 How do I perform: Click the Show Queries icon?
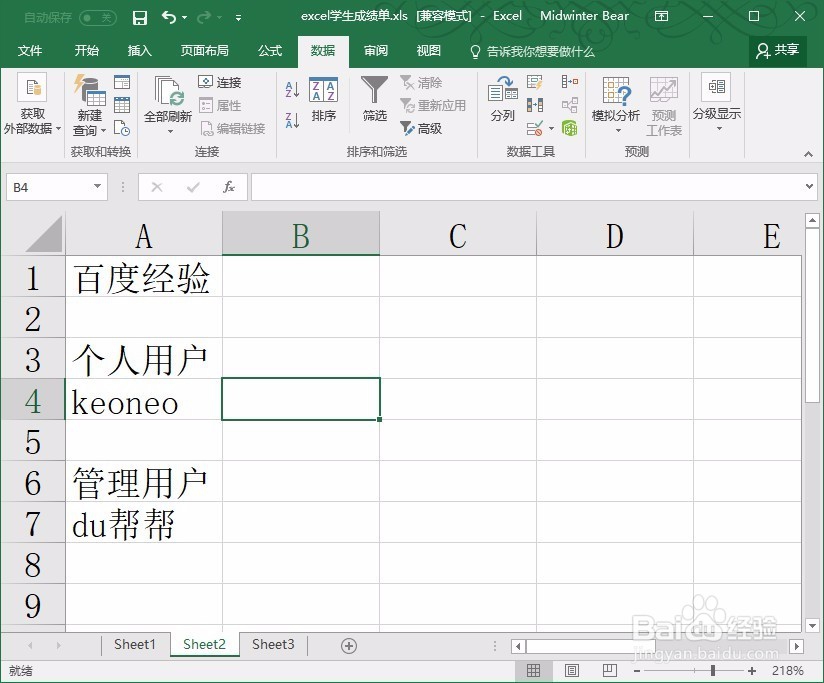[122, 82]
